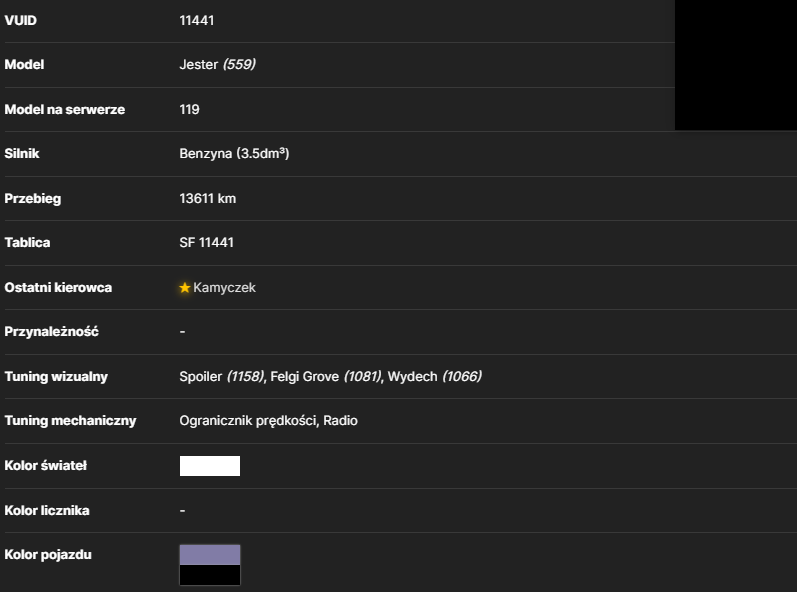This screenshot has width=797, height=592.
Task: Click the Kolor licznika label
Action: coord(47,510)
